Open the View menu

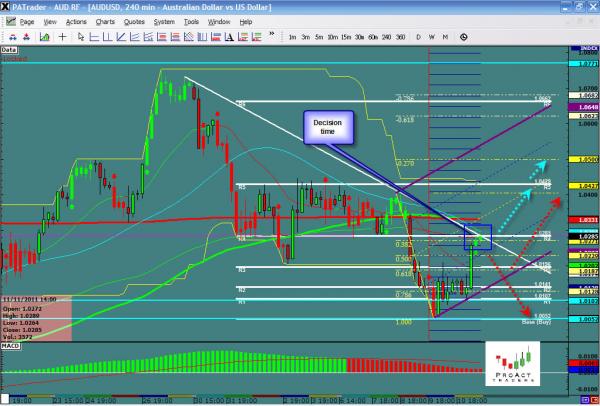[x=50, y=22]
